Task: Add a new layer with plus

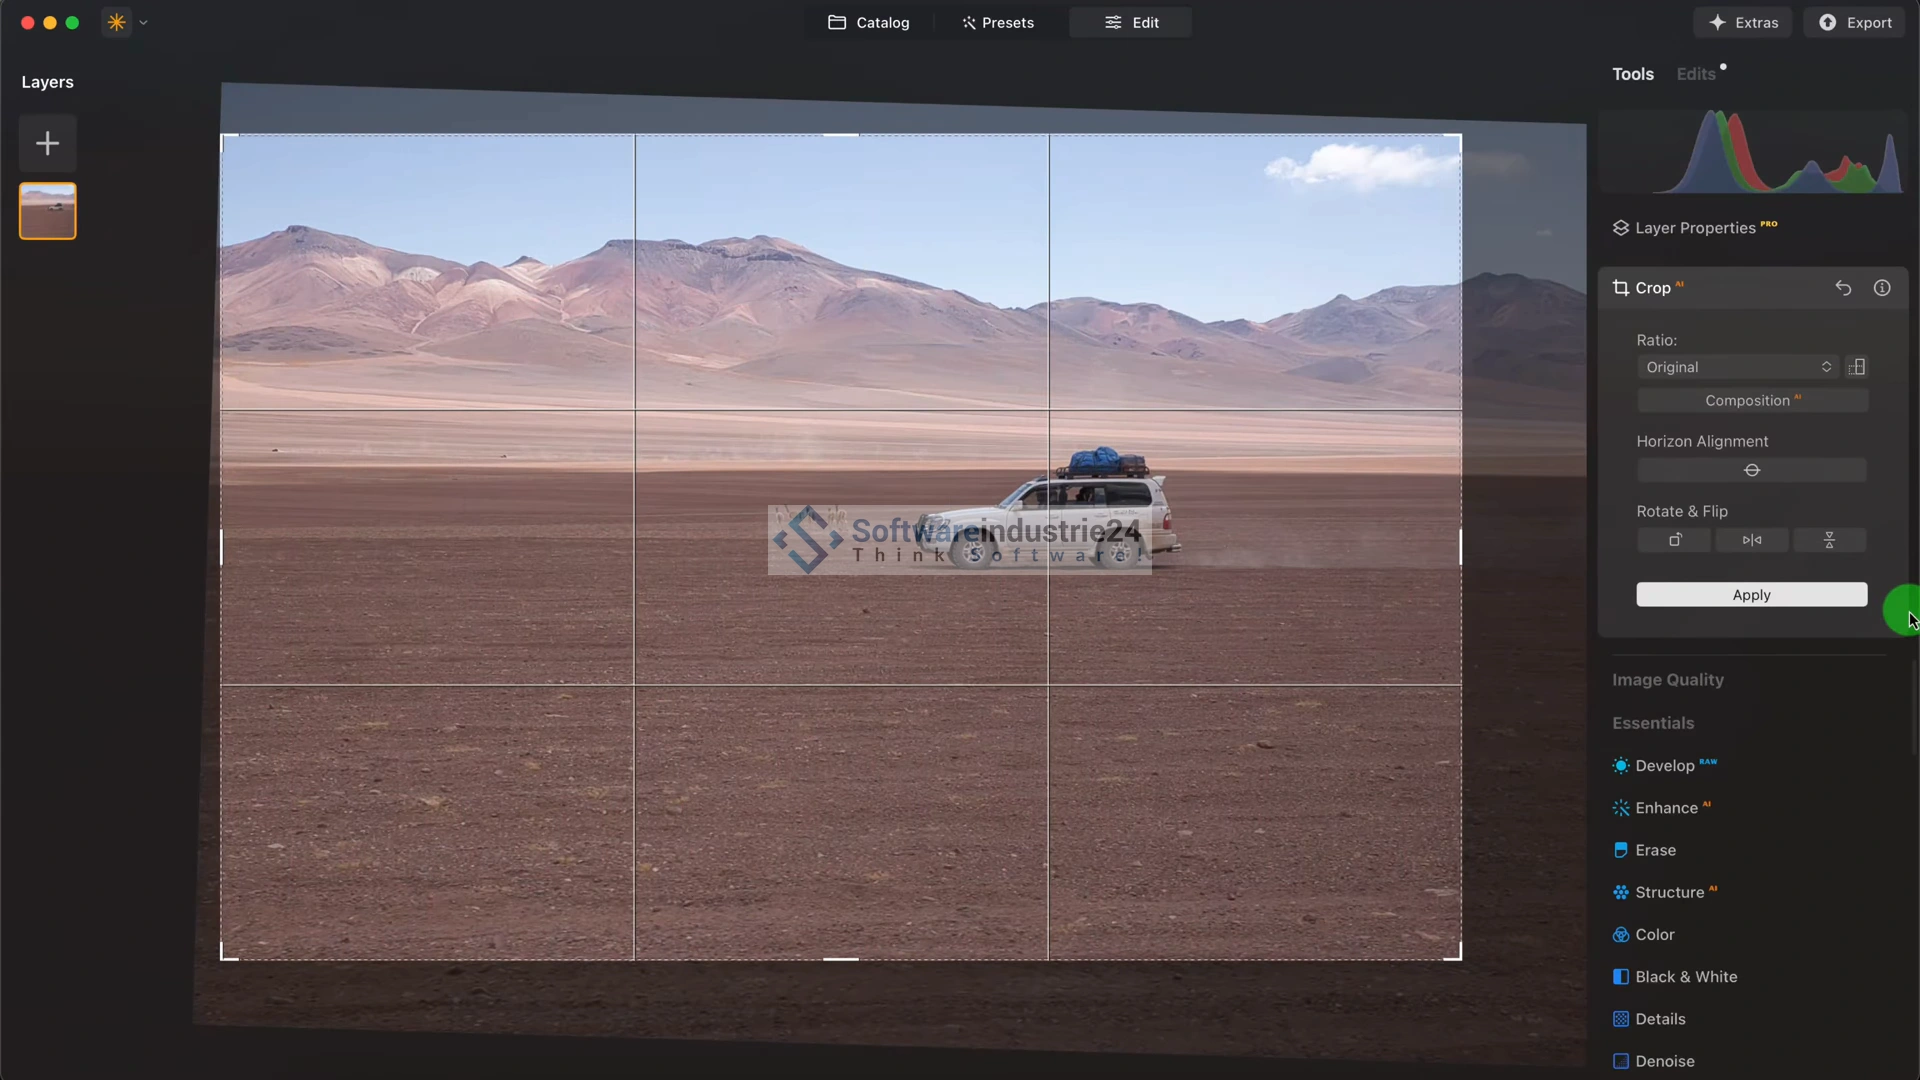Action: 47,143
